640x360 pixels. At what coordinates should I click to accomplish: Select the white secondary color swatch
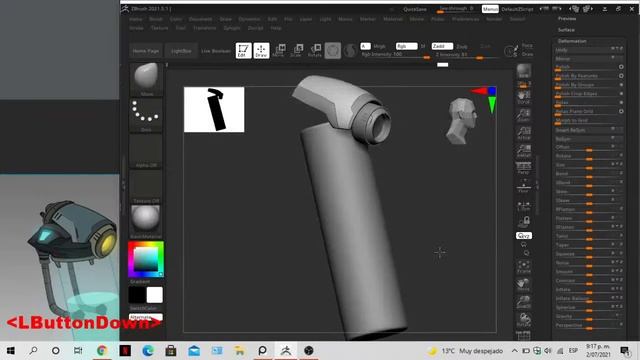tap(154, 295)
